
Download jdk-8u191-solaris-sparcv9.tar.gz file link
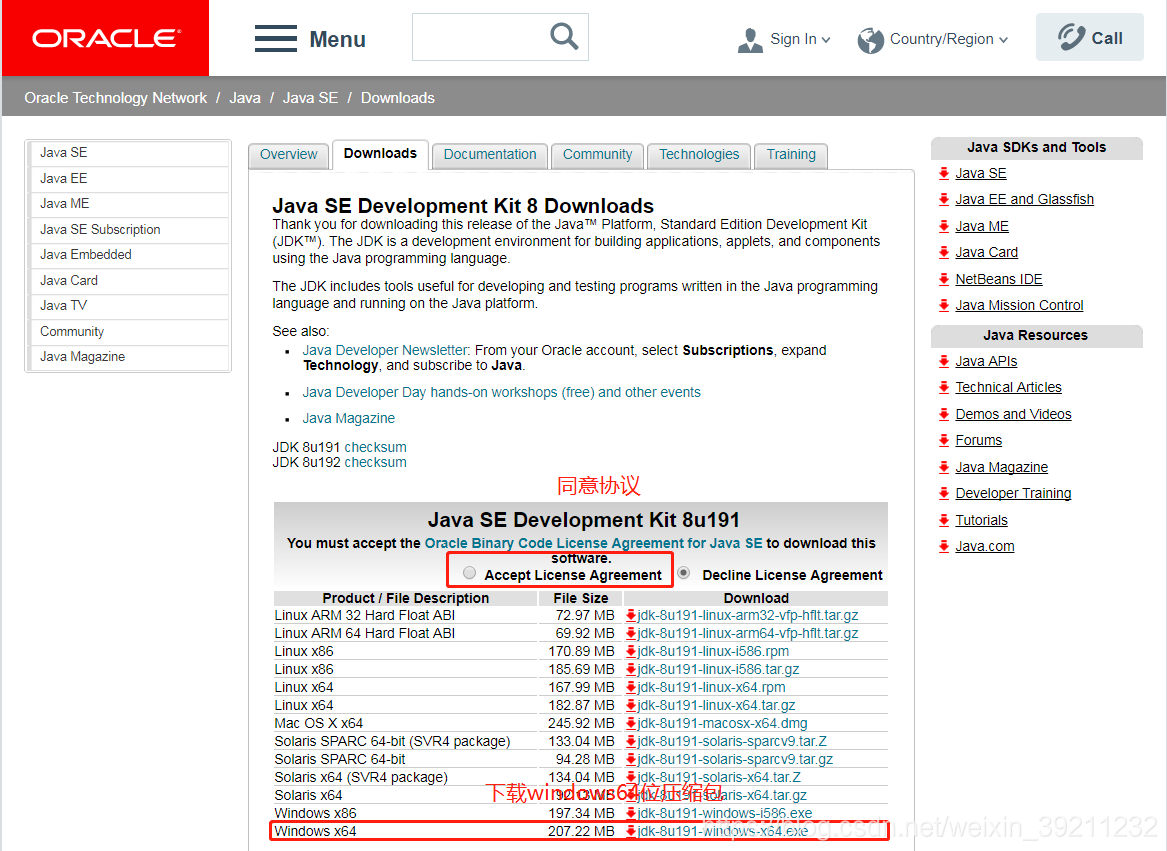click(x=735, y=759)
